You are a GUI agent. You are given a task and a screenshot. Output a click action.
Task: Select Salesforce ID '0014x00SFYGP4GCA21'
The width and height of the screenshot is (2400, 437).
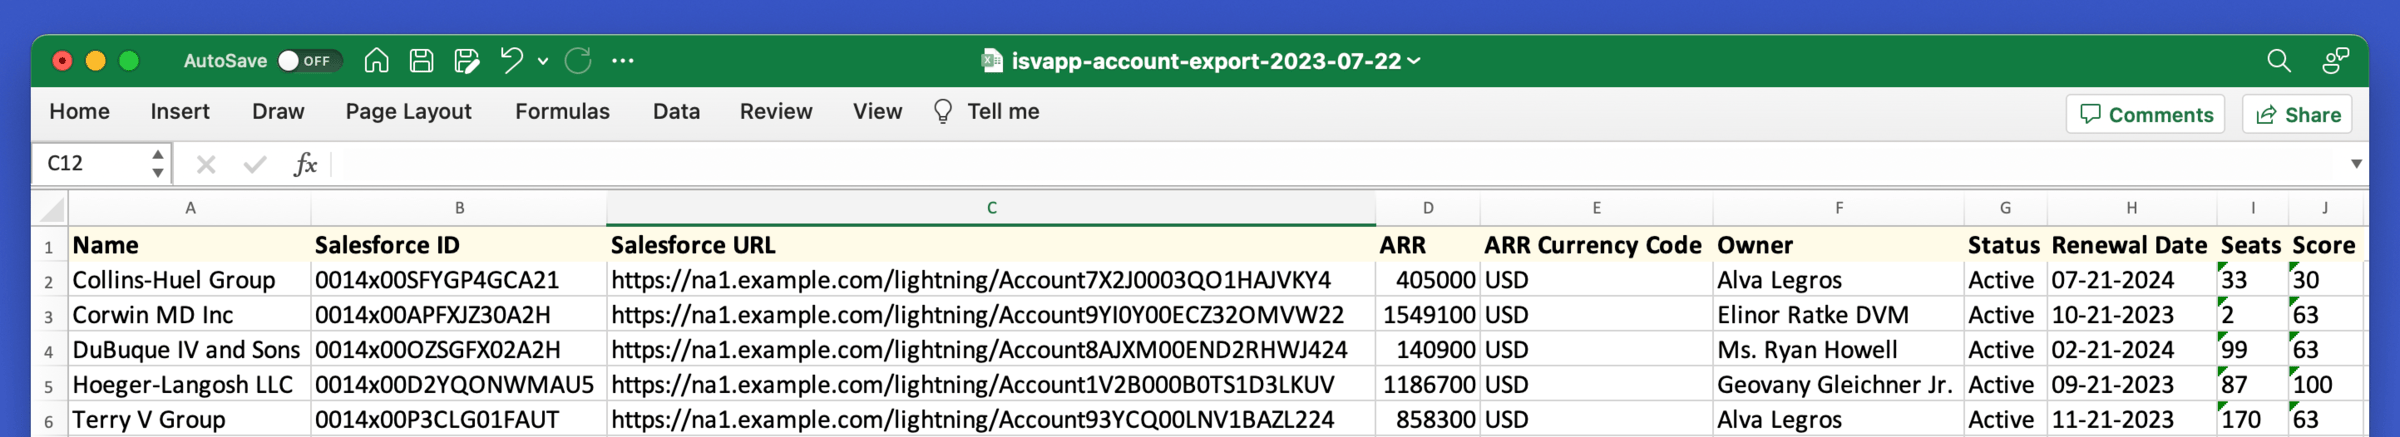459,280
